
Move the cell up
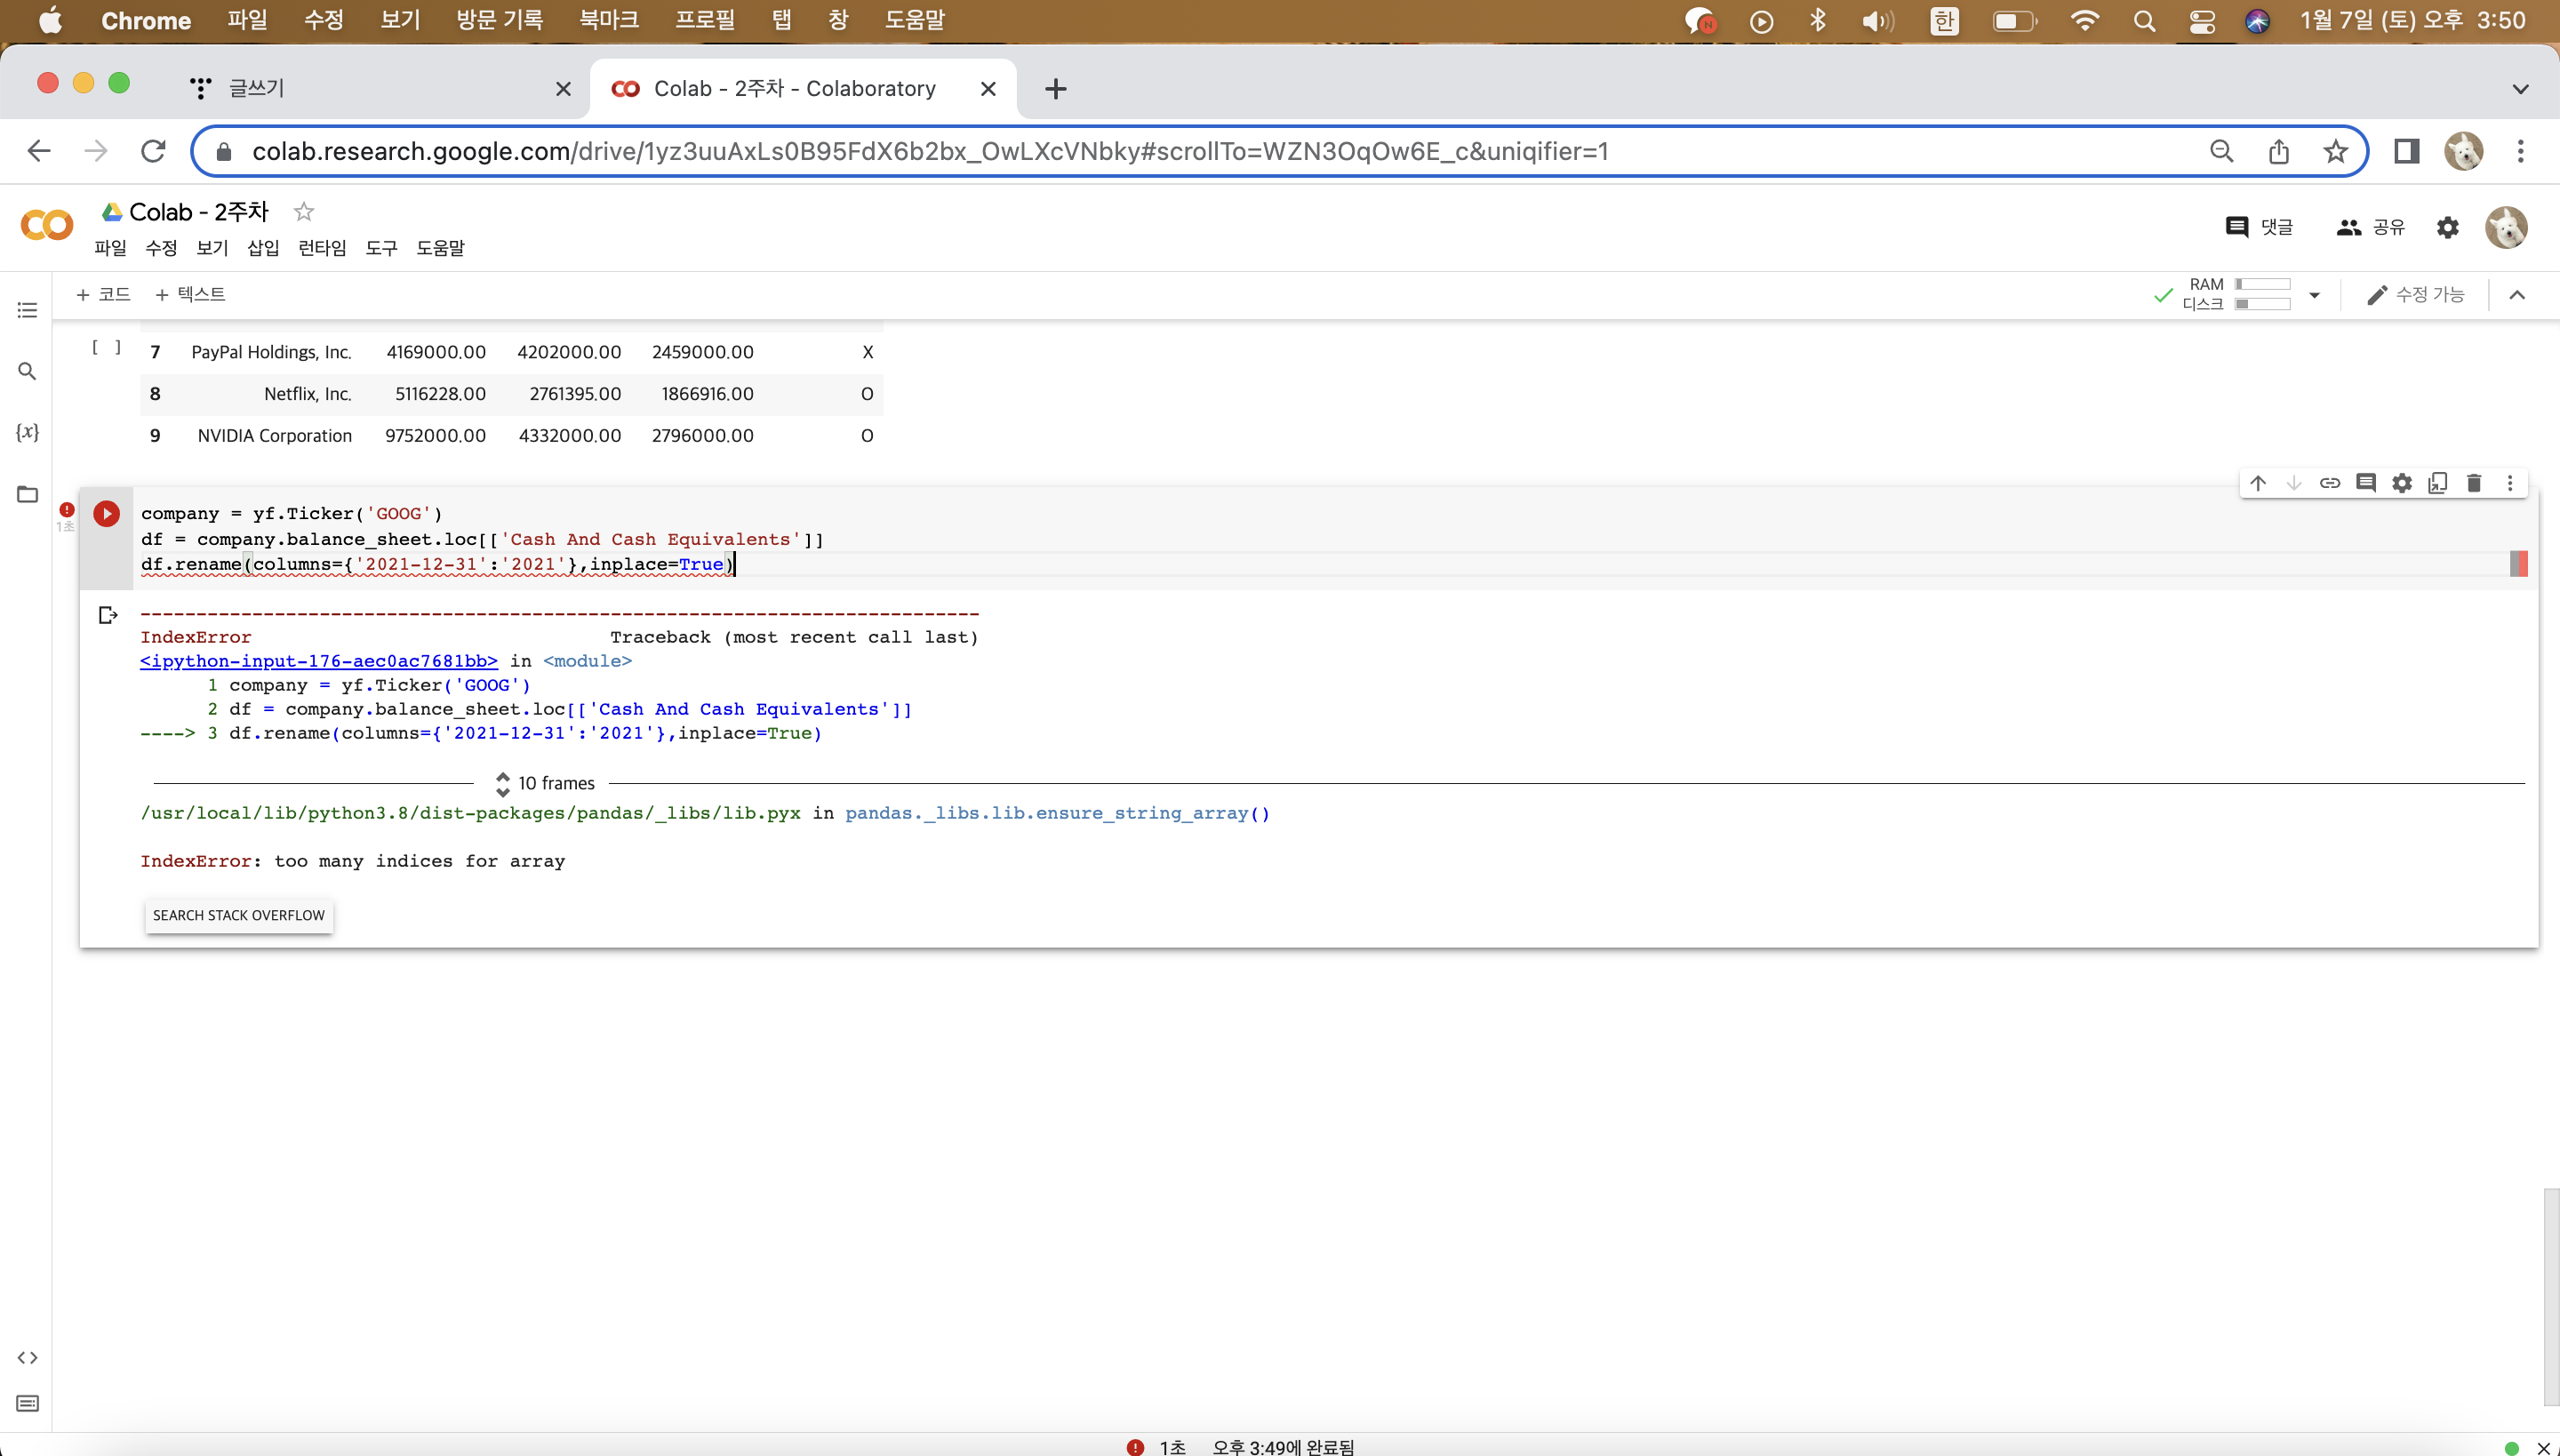(x=2258, y=484)
